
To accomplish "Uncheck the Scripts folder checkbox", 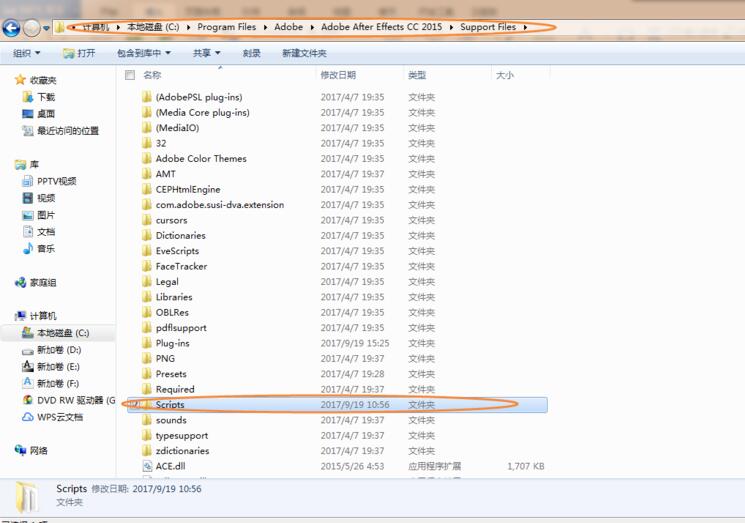I will [x=134, y=405].
